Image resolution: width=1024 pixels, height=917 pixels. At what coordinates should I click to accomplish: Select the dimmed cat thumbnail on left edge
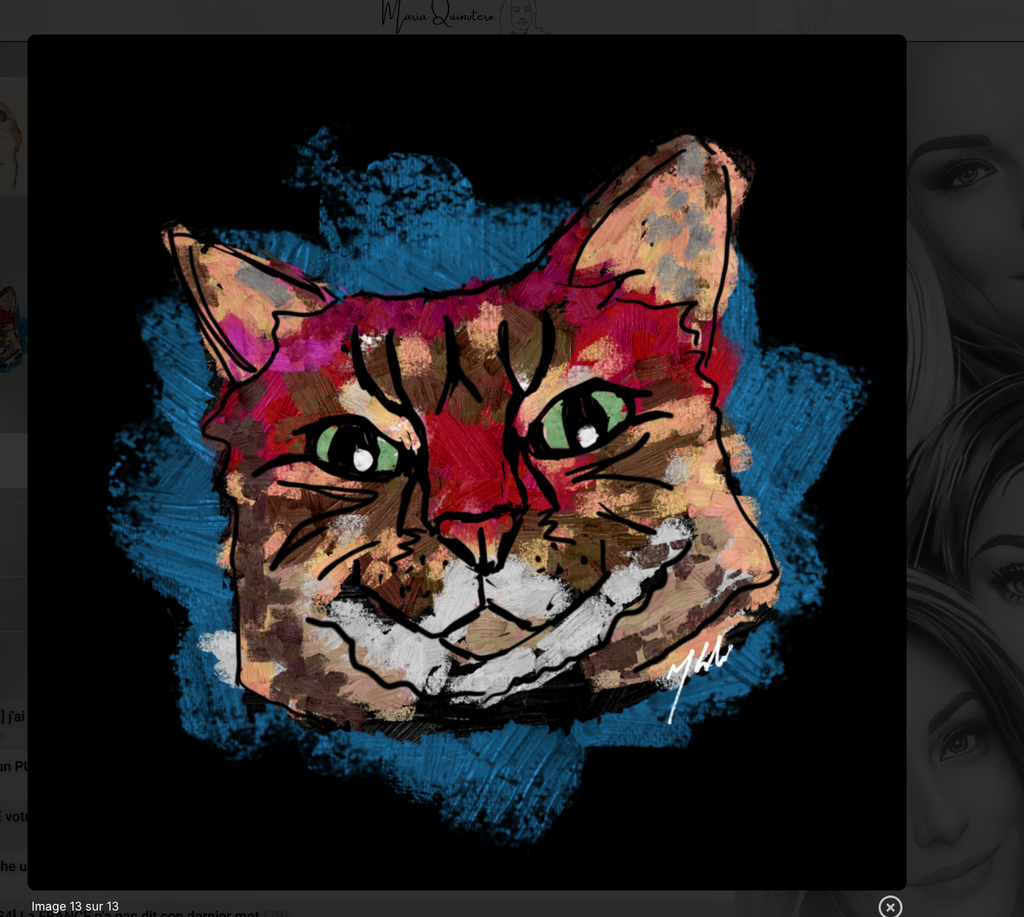[x=10, y=325]
